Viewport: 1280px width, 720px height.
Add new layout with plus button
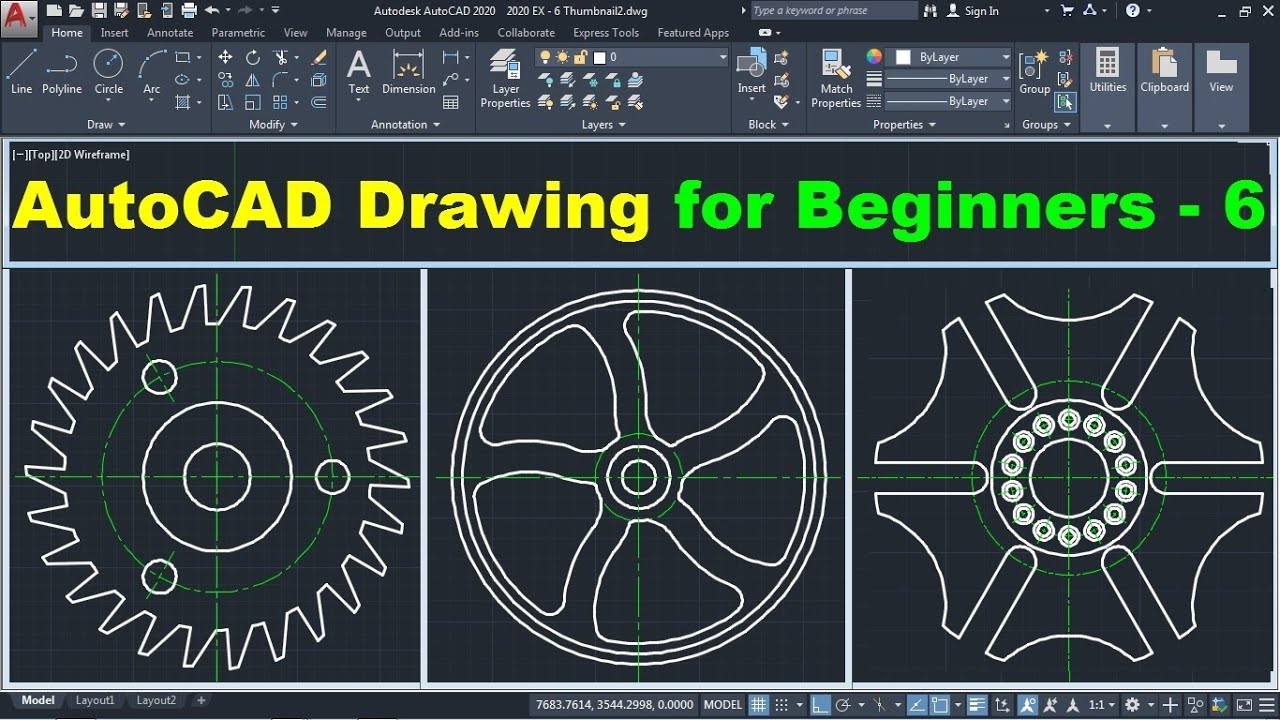pos(201,701)
